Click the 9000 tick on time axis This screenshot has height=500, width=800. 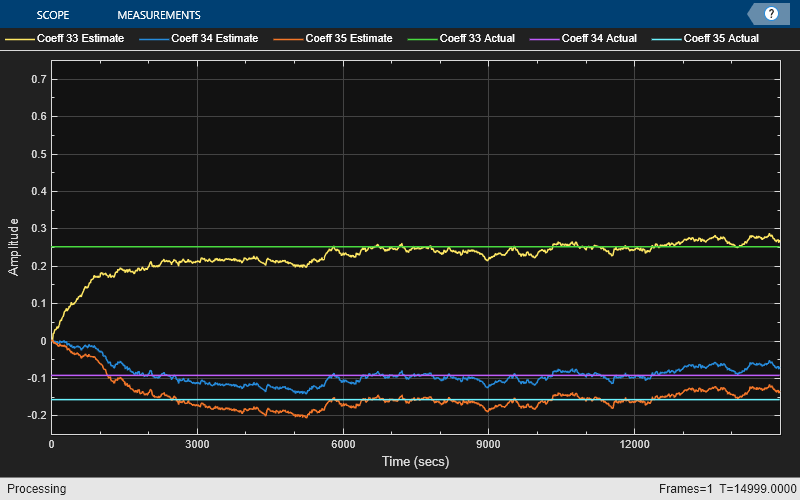point(489,443)
